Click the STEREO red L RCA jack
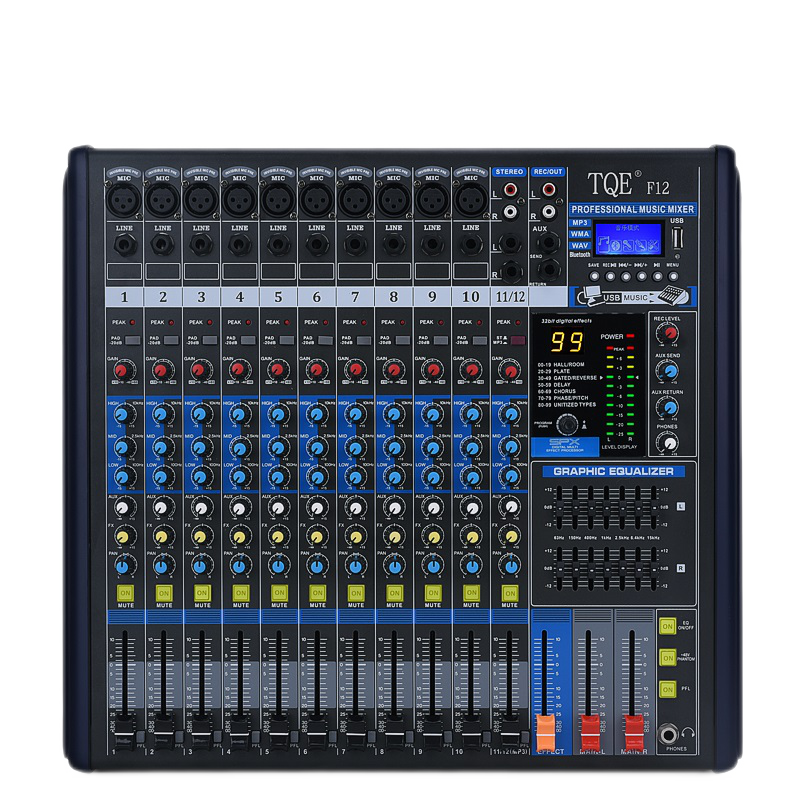The width and height of the screenshot is (800, 800). tap(510, 190)
